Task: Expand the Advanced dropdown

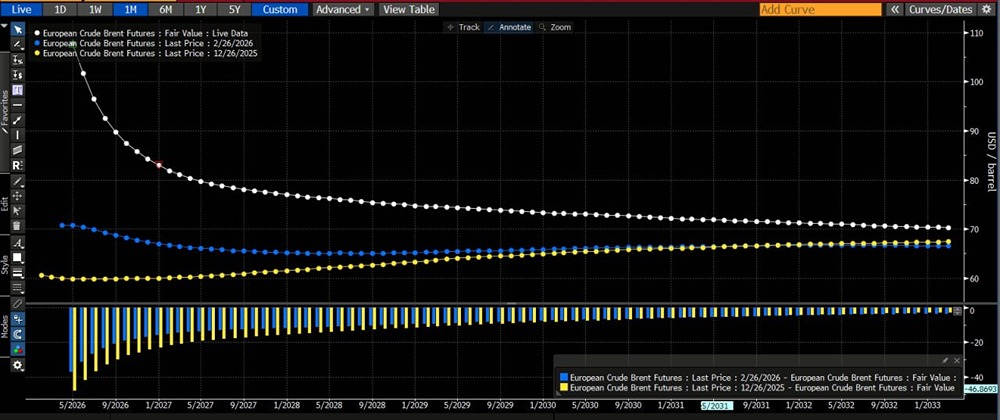Action: (x=342, y=9)
